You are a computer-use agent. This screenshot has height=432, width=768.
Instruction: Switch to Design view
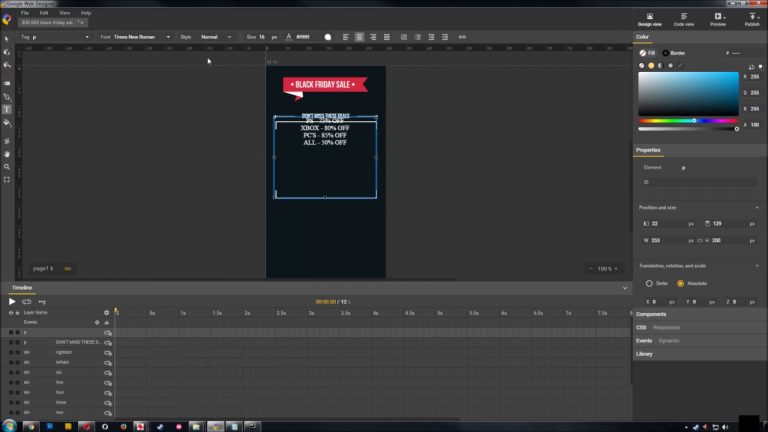649,20
